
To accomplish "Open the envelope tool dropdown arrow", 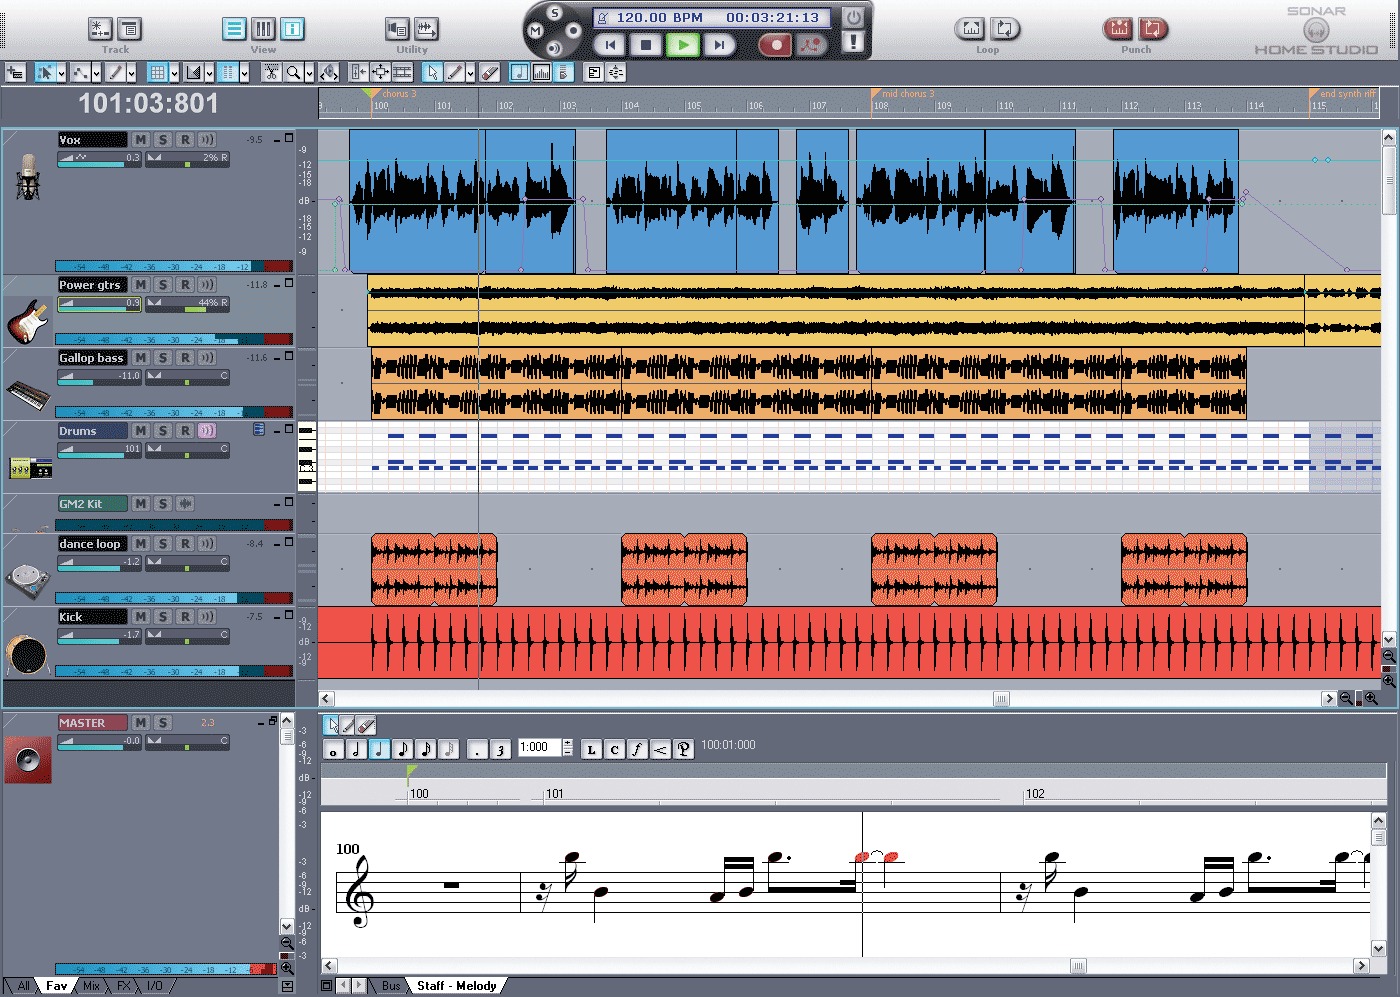I will pos(96,72).
